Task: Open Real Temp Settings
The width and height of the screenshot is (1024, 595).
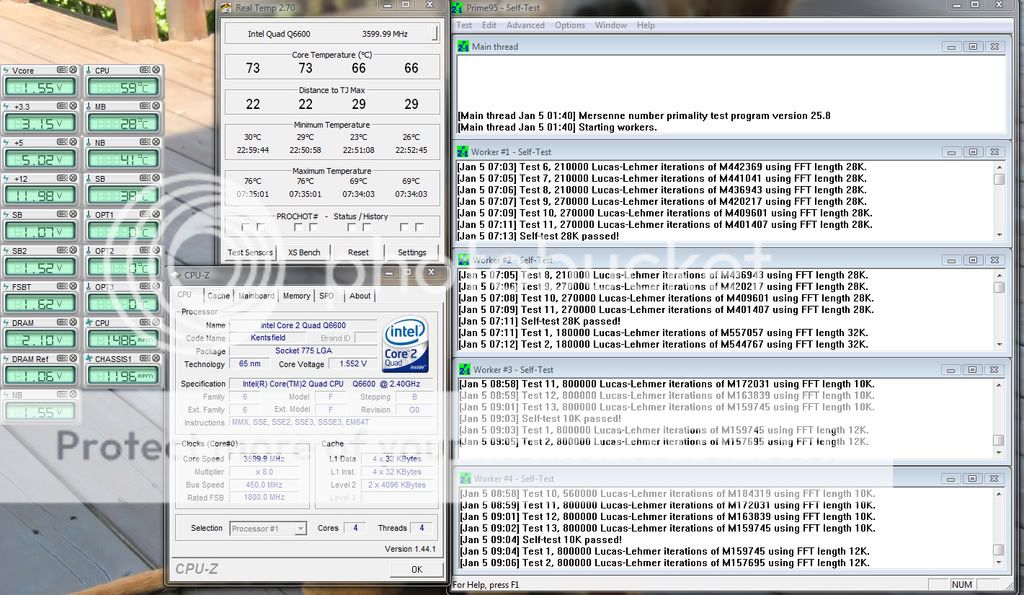Action: pos(412,252)
